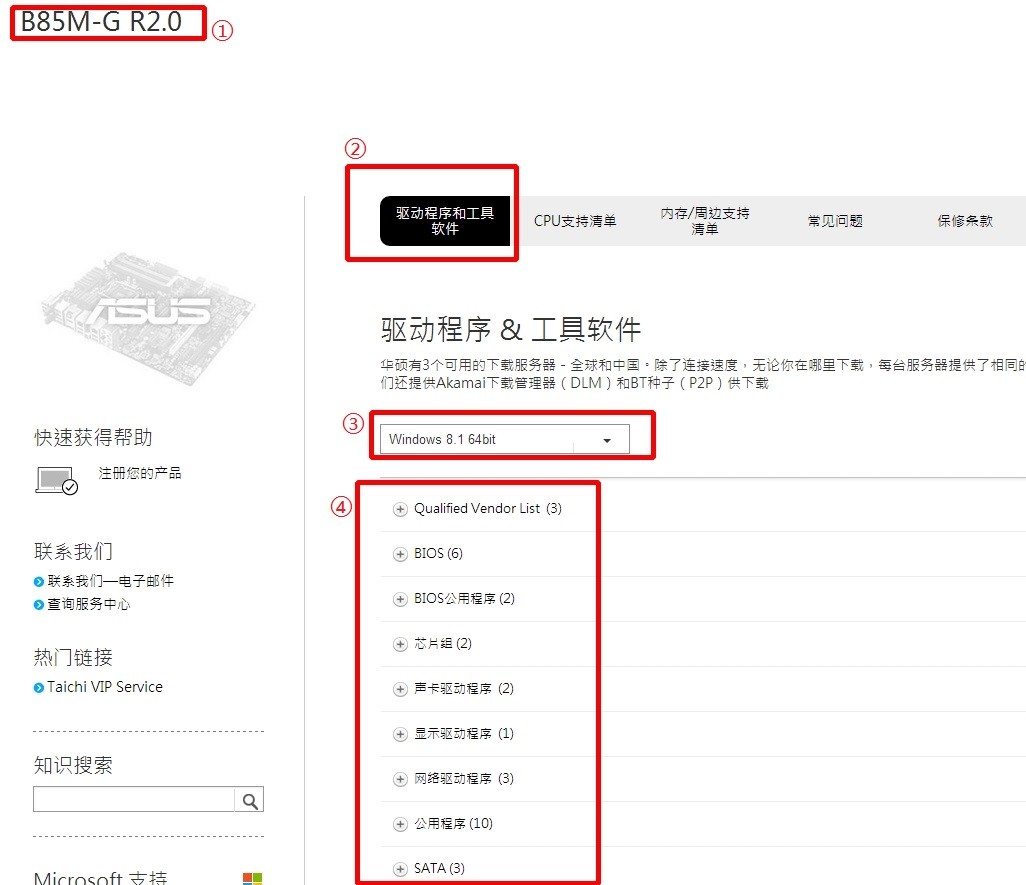Click the BIOS (6) label

point(438,554)
